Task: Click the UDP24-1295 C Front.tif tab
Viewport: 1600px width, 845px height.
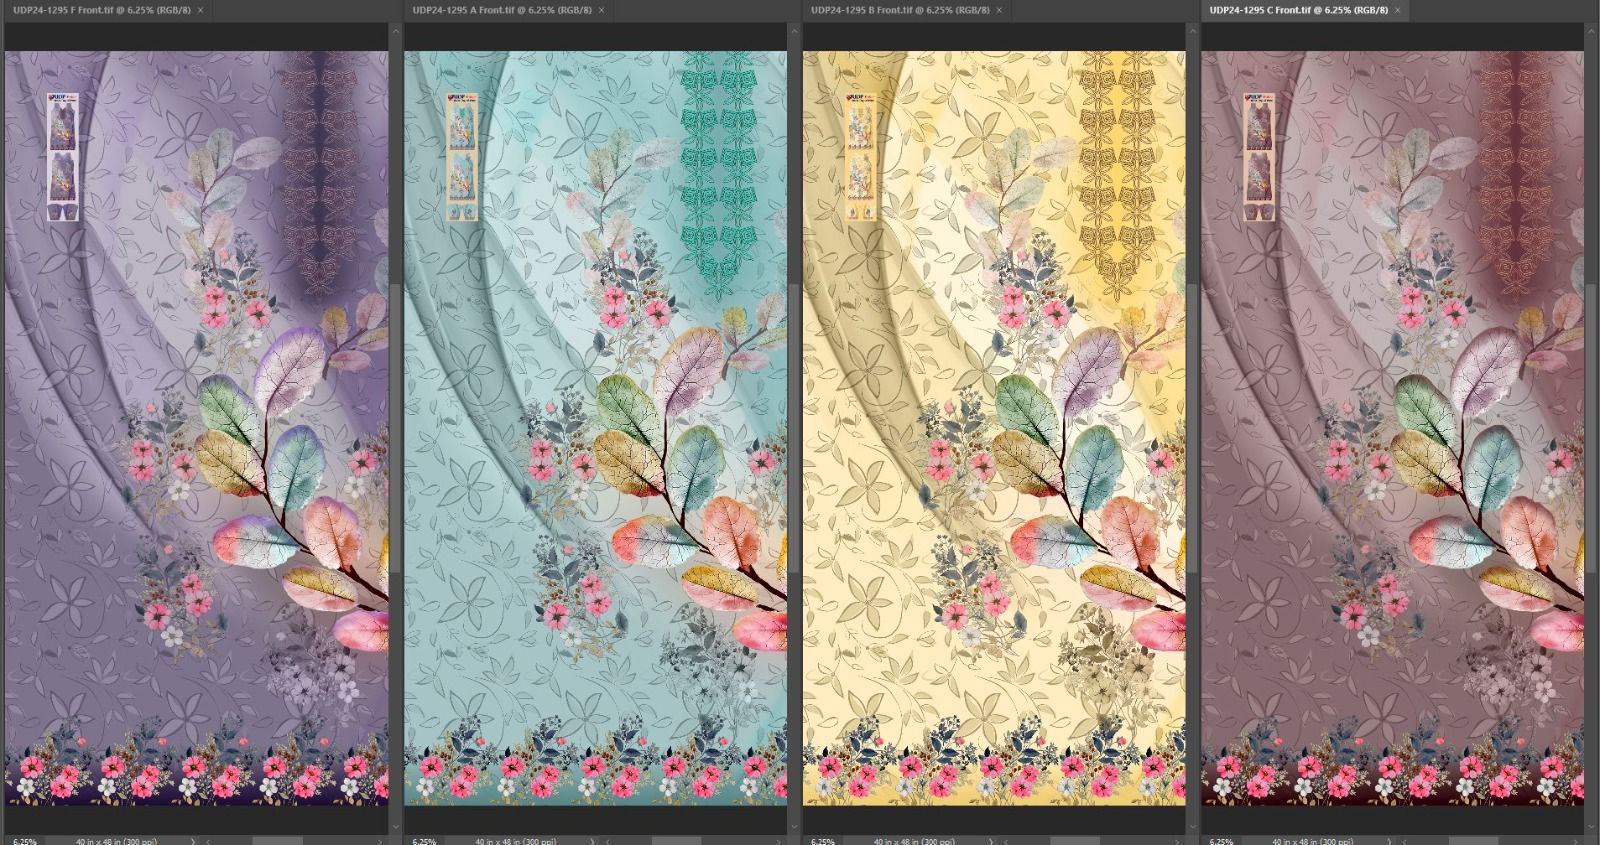Action: point(1298,10)
